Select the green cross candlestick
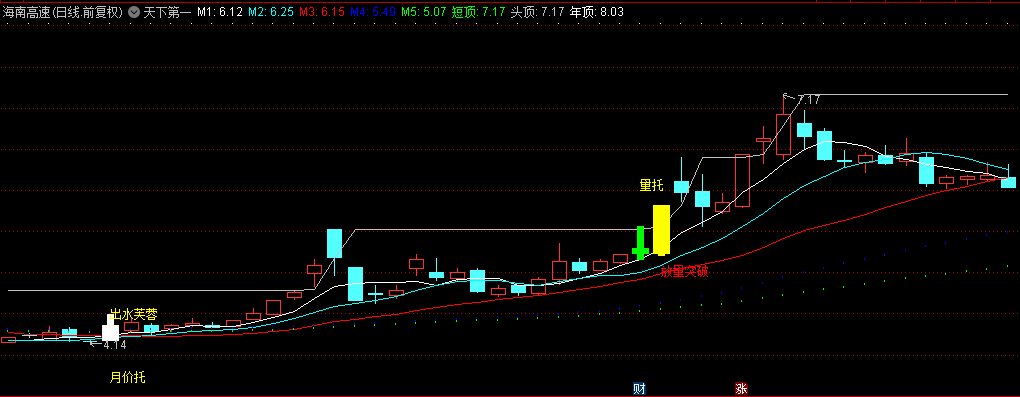Image resolution: width=1020 pixels, height=397 pixels. point(640,243)
